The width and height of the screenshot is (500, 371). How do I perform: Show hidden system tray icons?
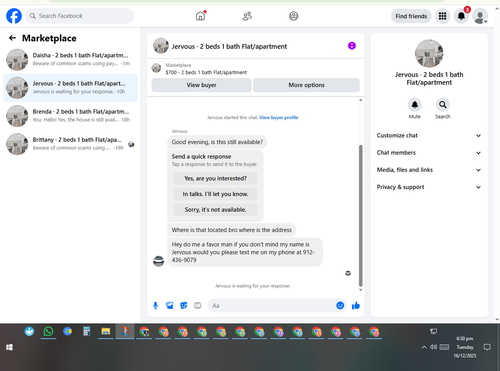click(424, 347)
